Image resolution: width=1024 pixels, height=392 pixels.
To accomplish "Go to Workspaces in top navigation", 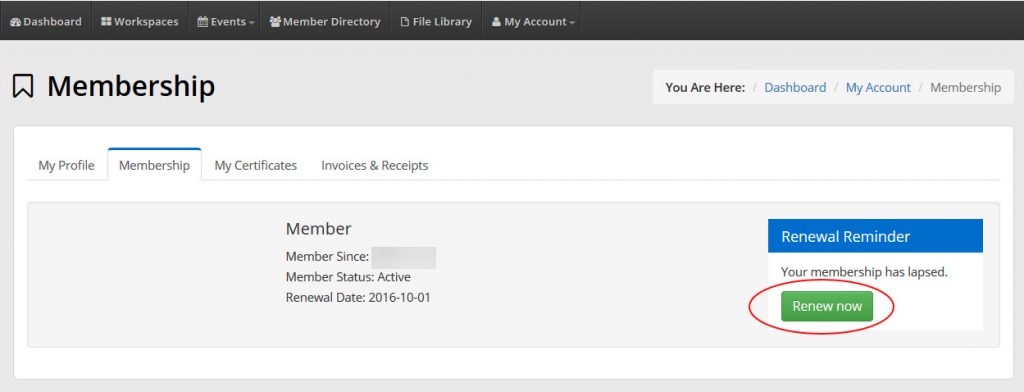I will click(x=140, y=22).
